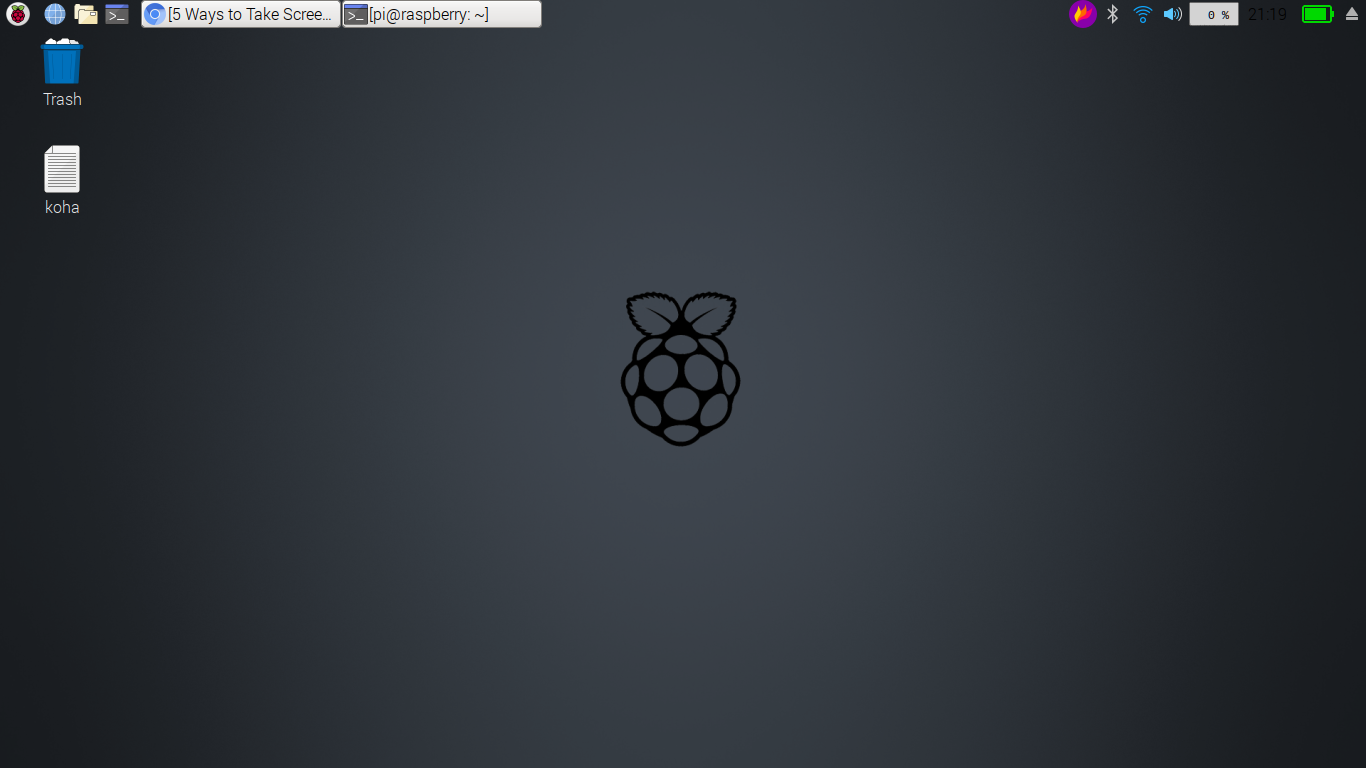Click the koha filename label on the desktop
This screenshot has width=1366, height=768.
pos(61,207)
